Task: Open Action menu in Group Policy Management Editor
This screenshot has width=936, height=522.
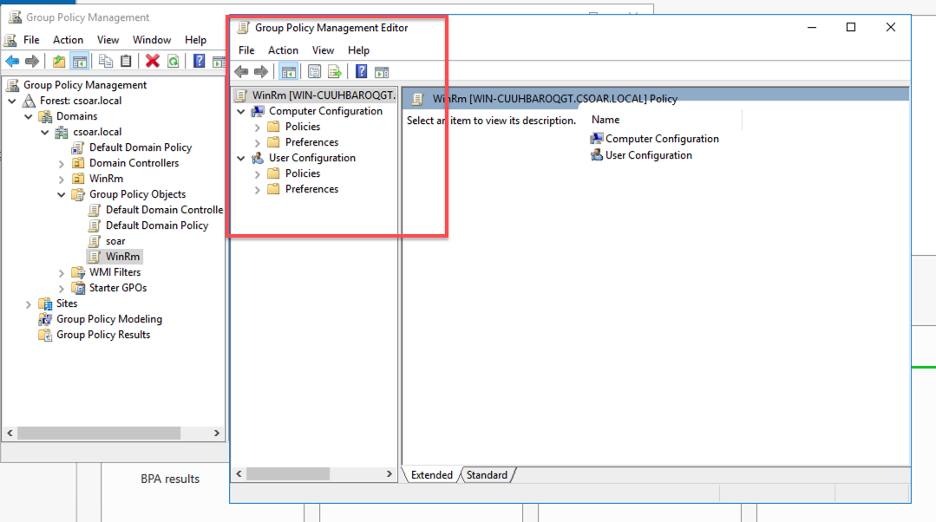Action: 282,50
